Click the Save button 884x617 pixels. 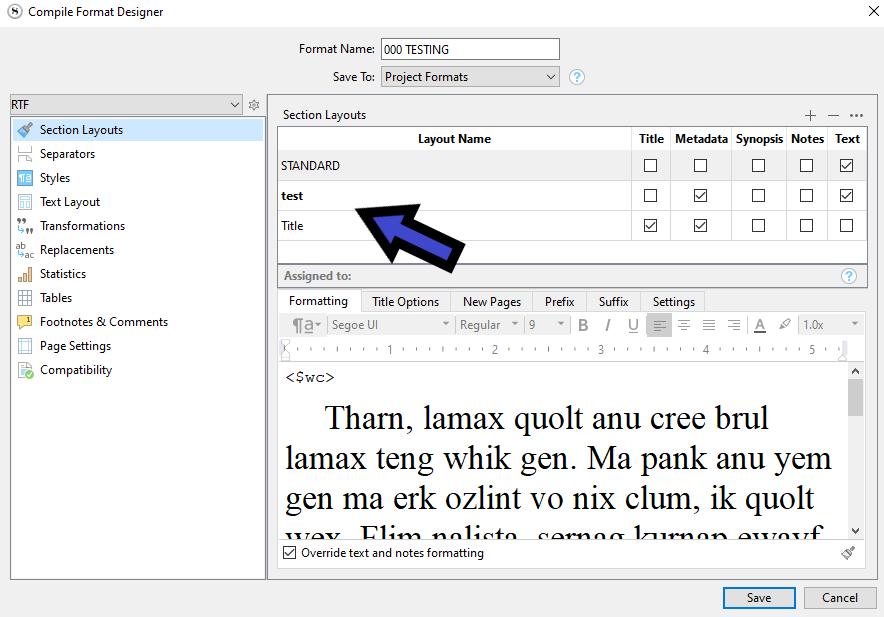click(x=758, y=598)
